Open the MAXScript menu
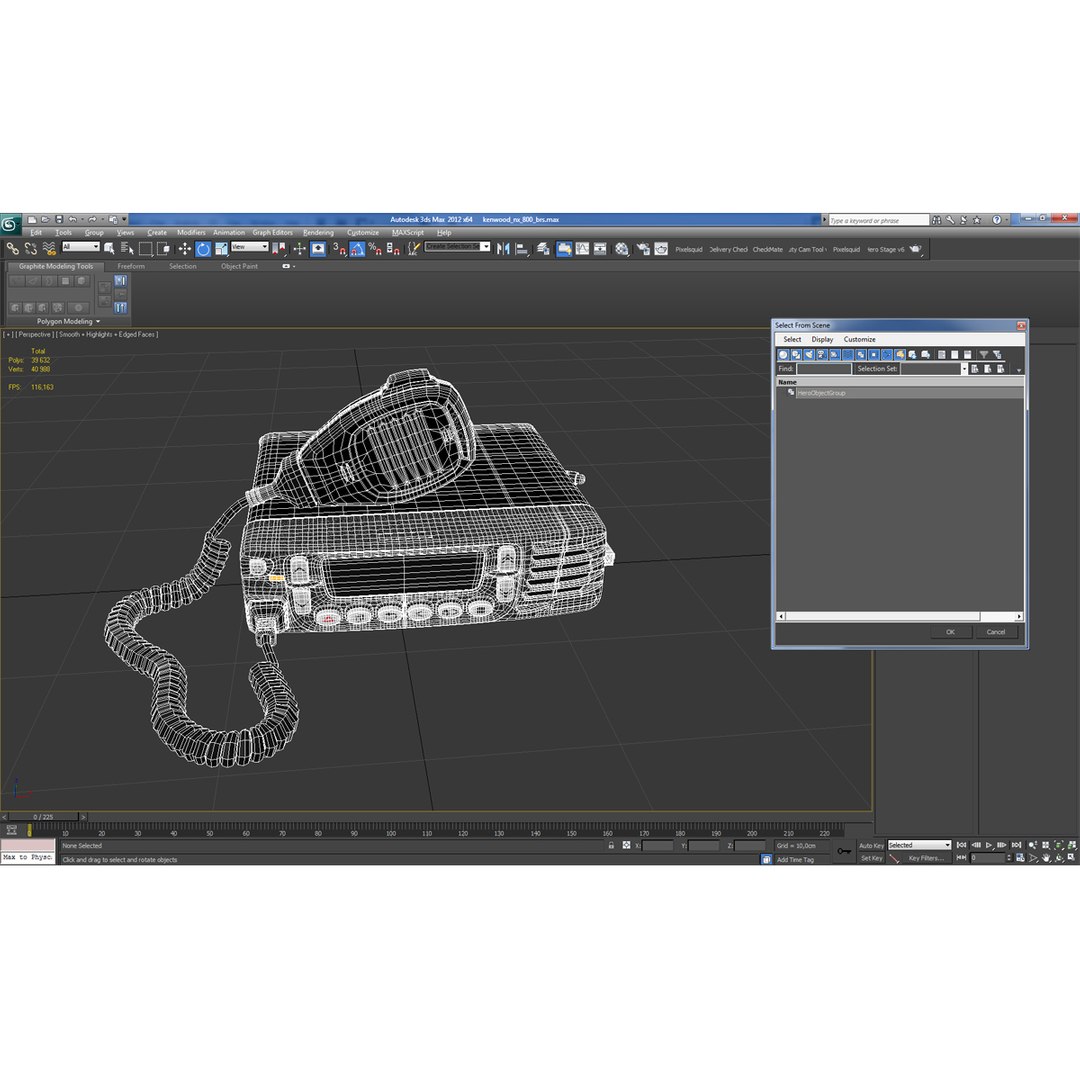 click(x=408, y=233)
